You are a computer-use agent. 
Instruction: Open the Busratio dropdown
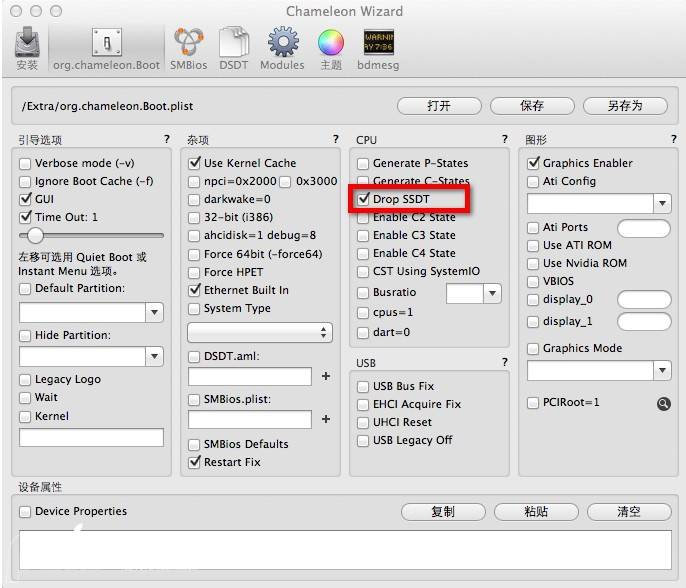491,293
